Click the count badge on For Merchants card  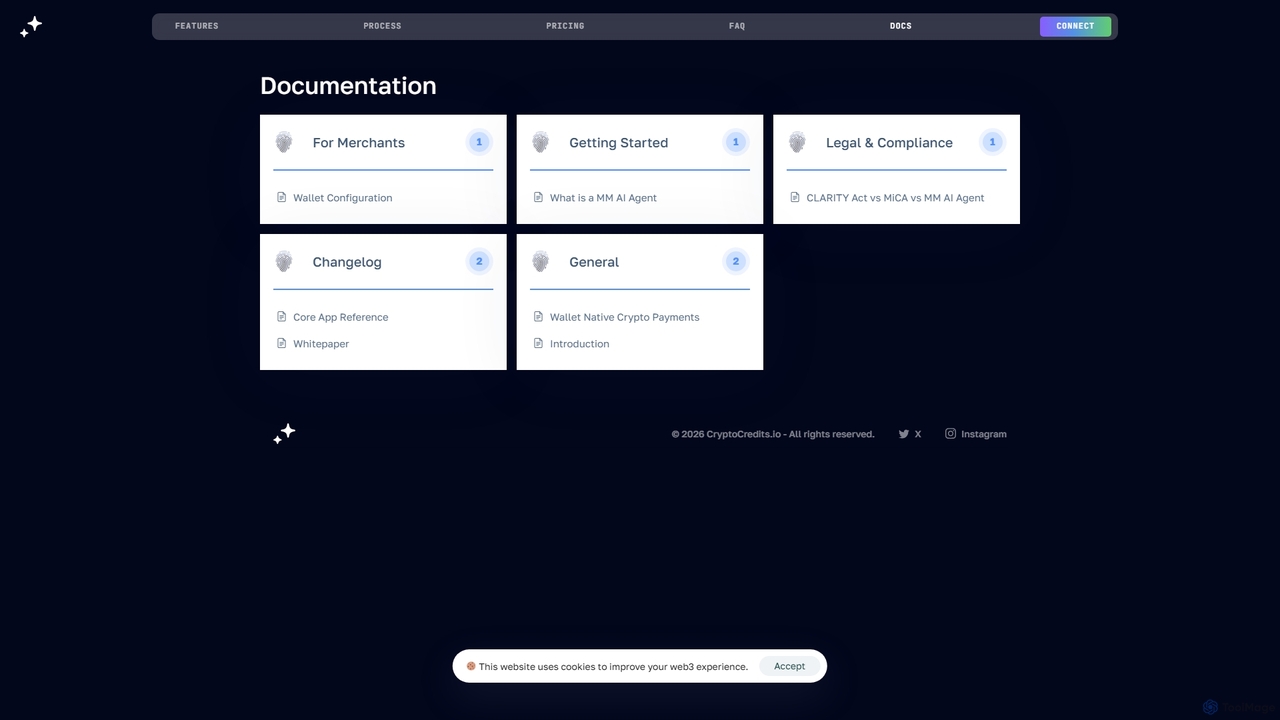point(479,142)
